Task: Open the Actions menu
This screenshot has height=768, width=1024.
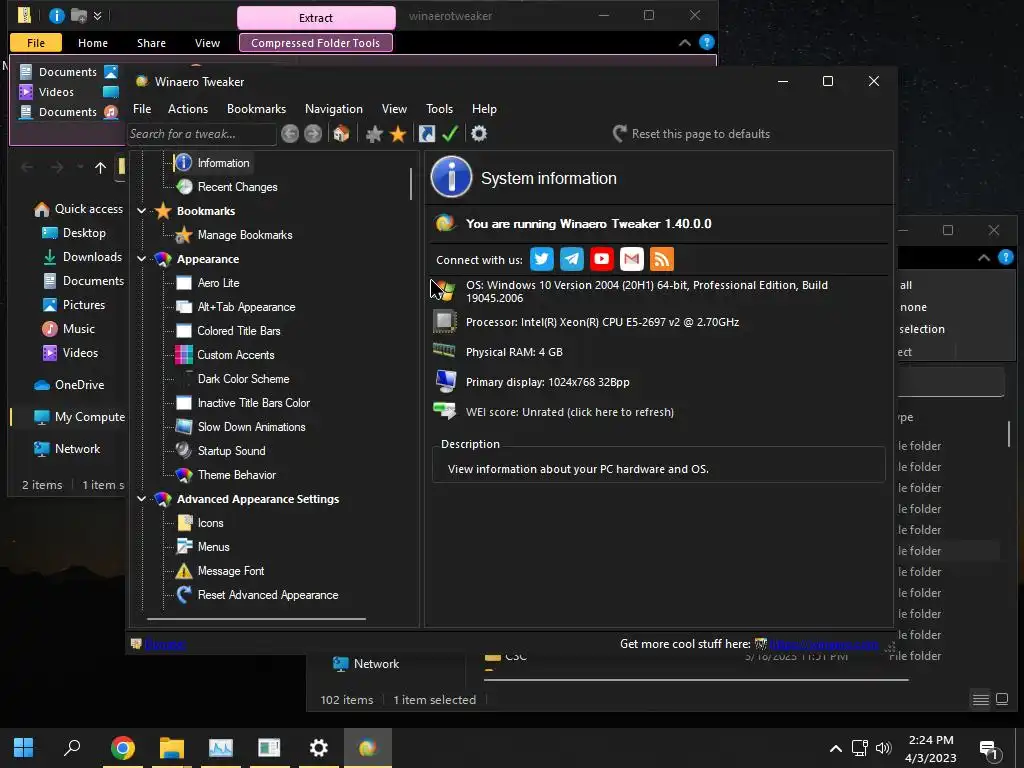Action: (x=187, y=109)
